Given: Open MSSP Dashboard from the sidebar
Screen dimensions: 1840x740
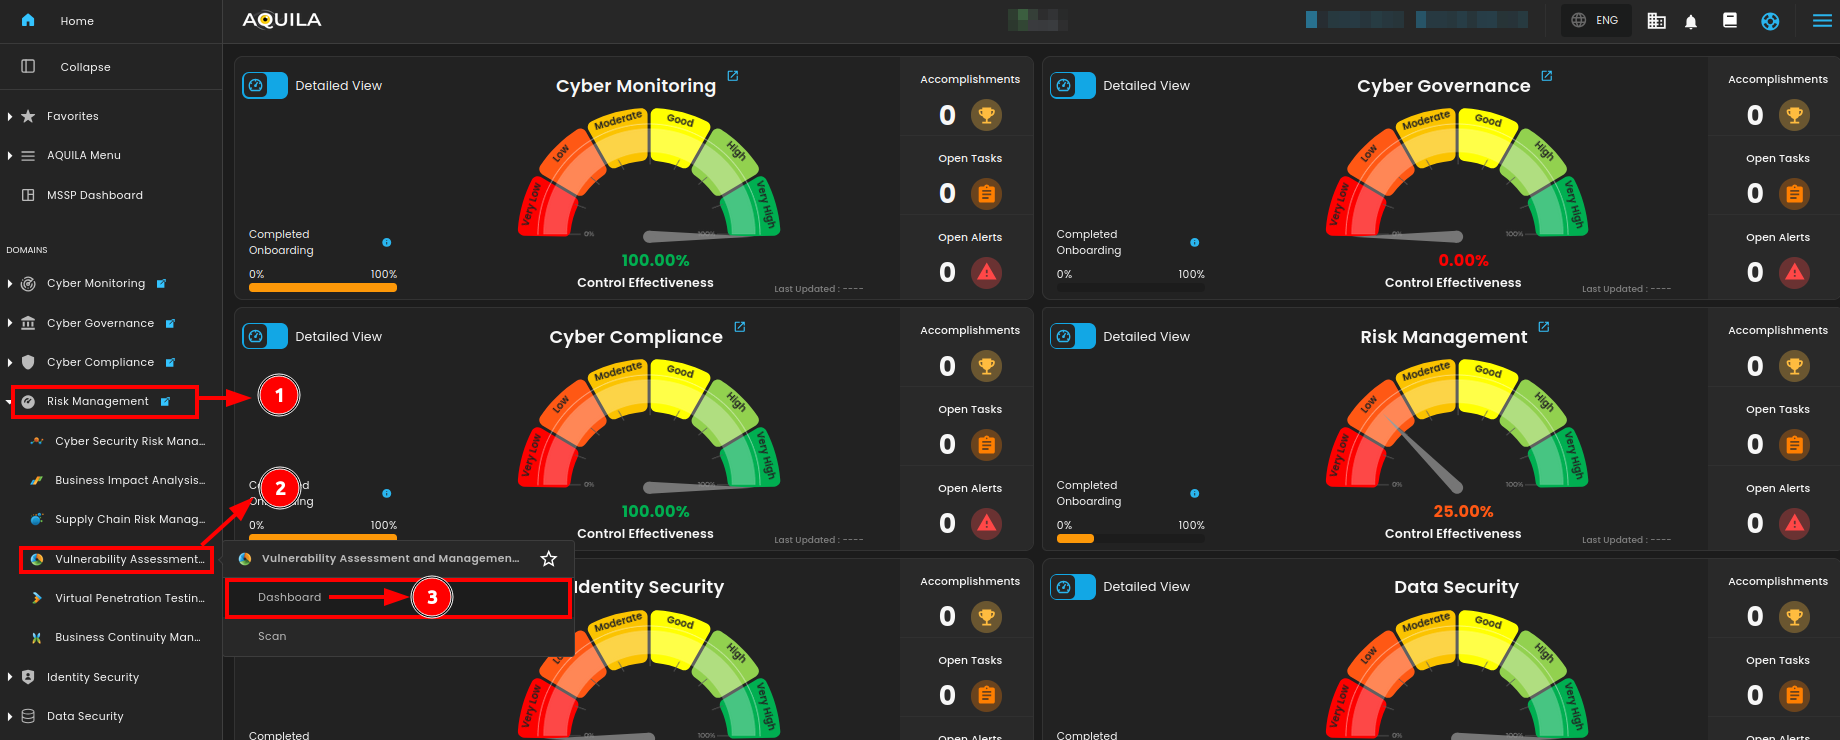Looking at the screenshot, I should [x=94, y=196].
